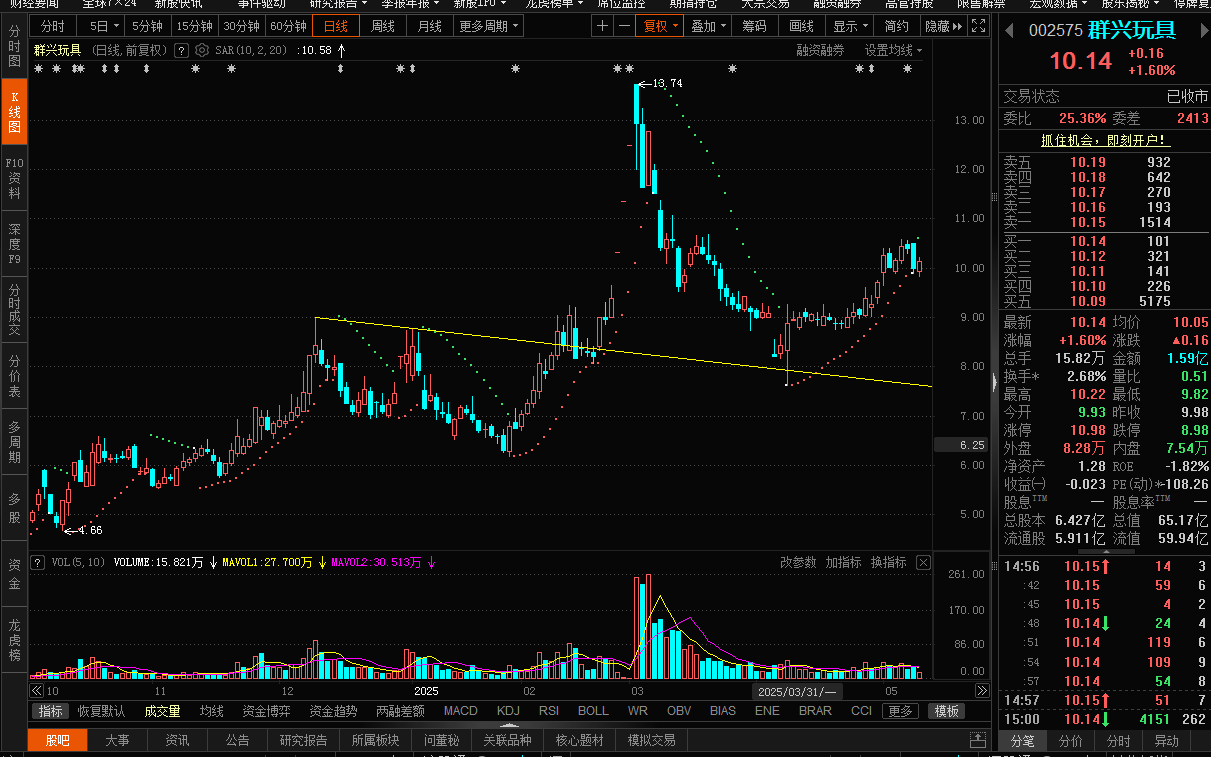The image size is (1211, 757).
Task: Select K线图 in the left sidebar
Action: [14, 113]
